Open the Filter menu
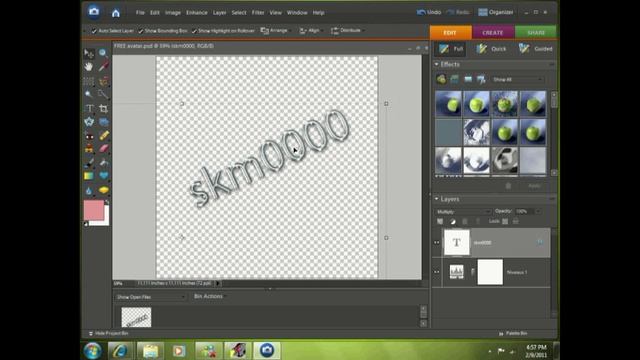The image size is (640, 360). 258,13
